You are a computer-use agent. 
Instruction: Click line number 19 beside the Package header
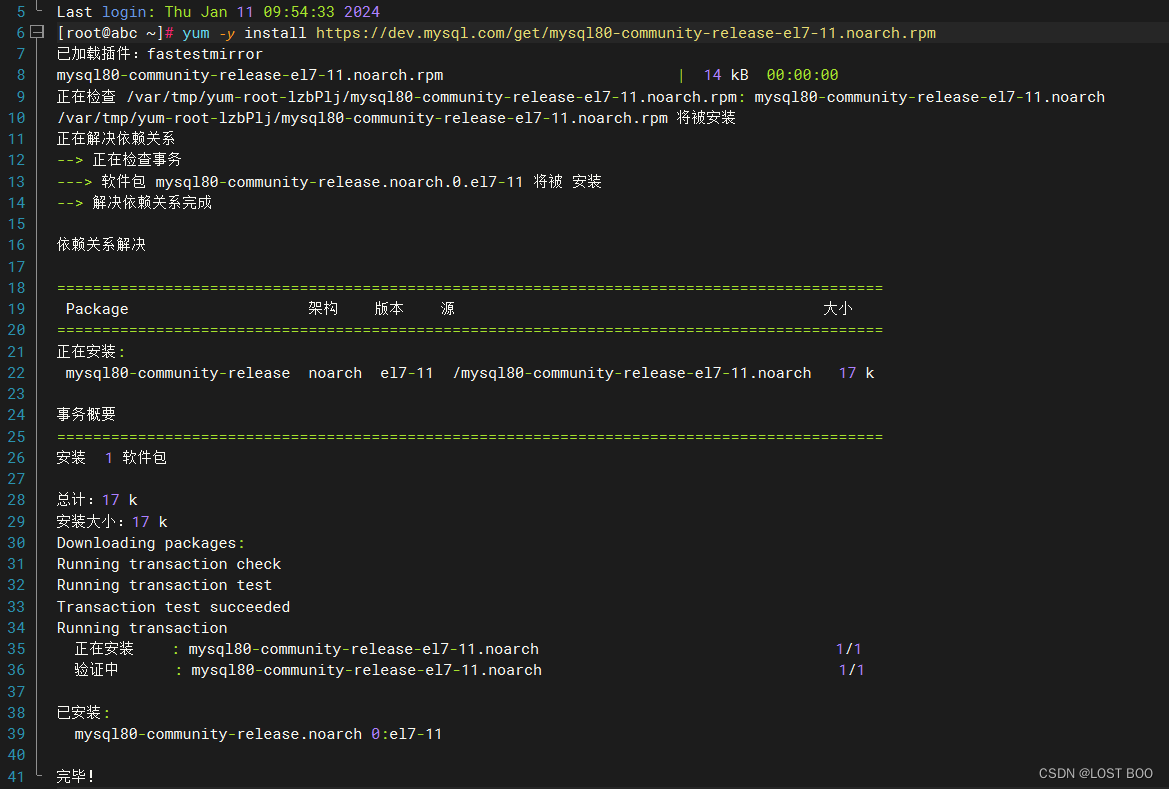(x=14, y=309)
